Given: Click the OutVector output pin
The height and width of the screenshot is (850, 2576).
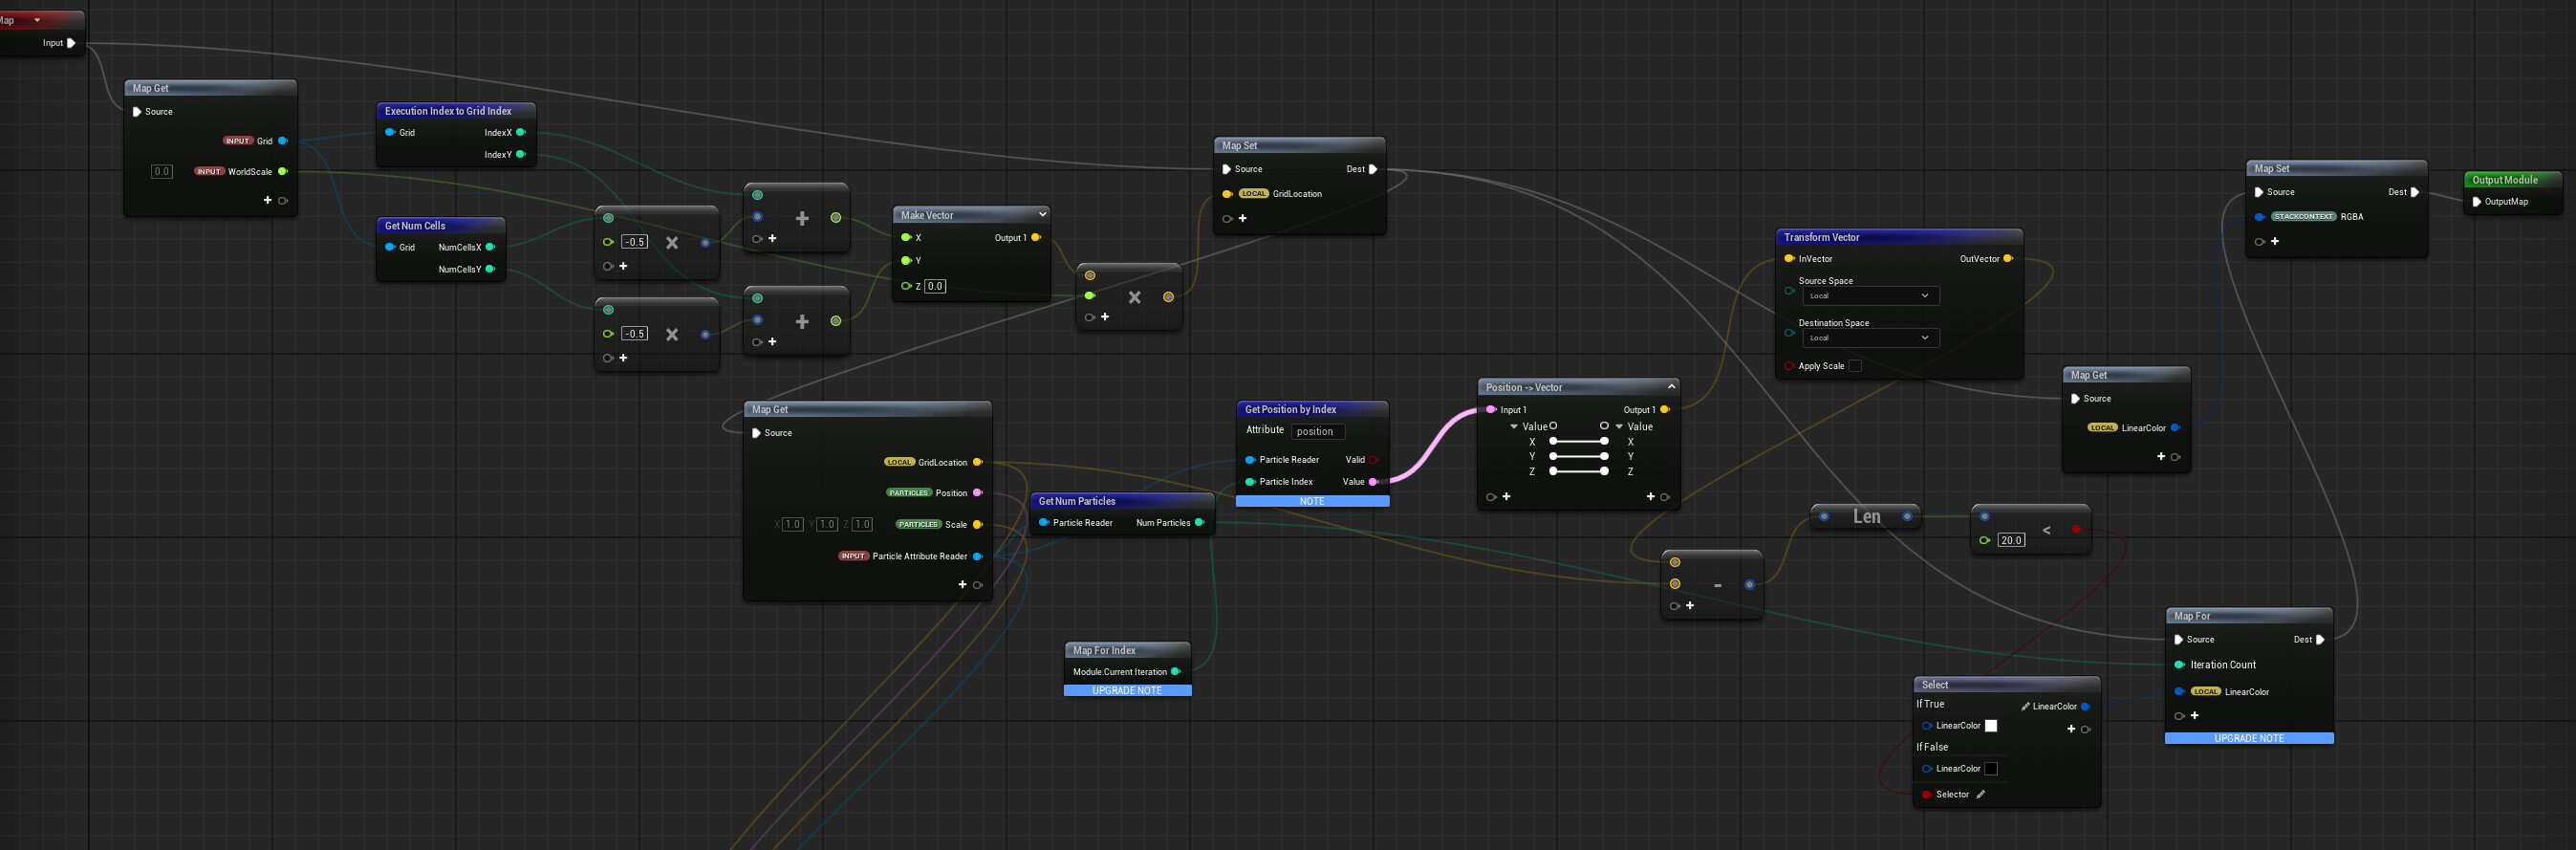Looking at the screenshot, I should tap(2007, 259).
